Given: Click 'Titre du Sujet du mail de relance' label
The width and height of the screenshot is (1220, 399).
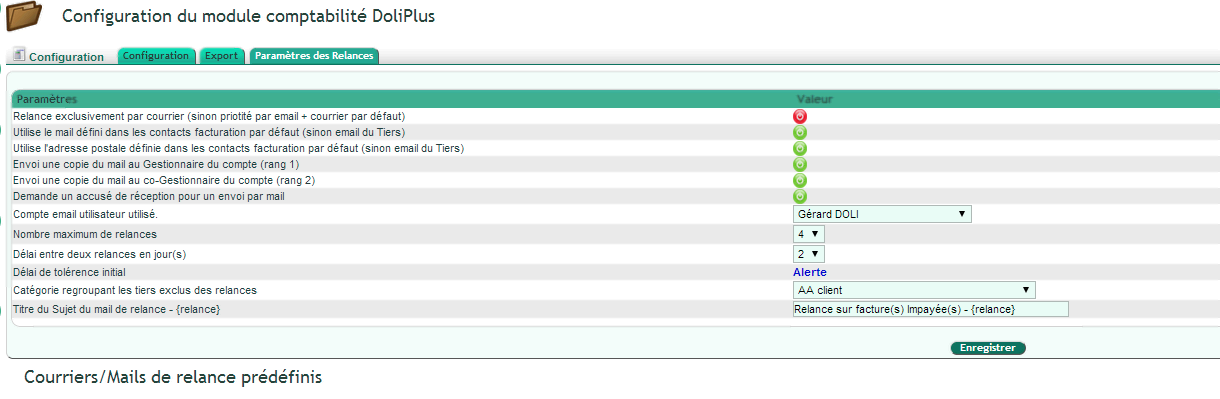Looking at the screenshot, I should pyautogui.click(x=117, y=310).
